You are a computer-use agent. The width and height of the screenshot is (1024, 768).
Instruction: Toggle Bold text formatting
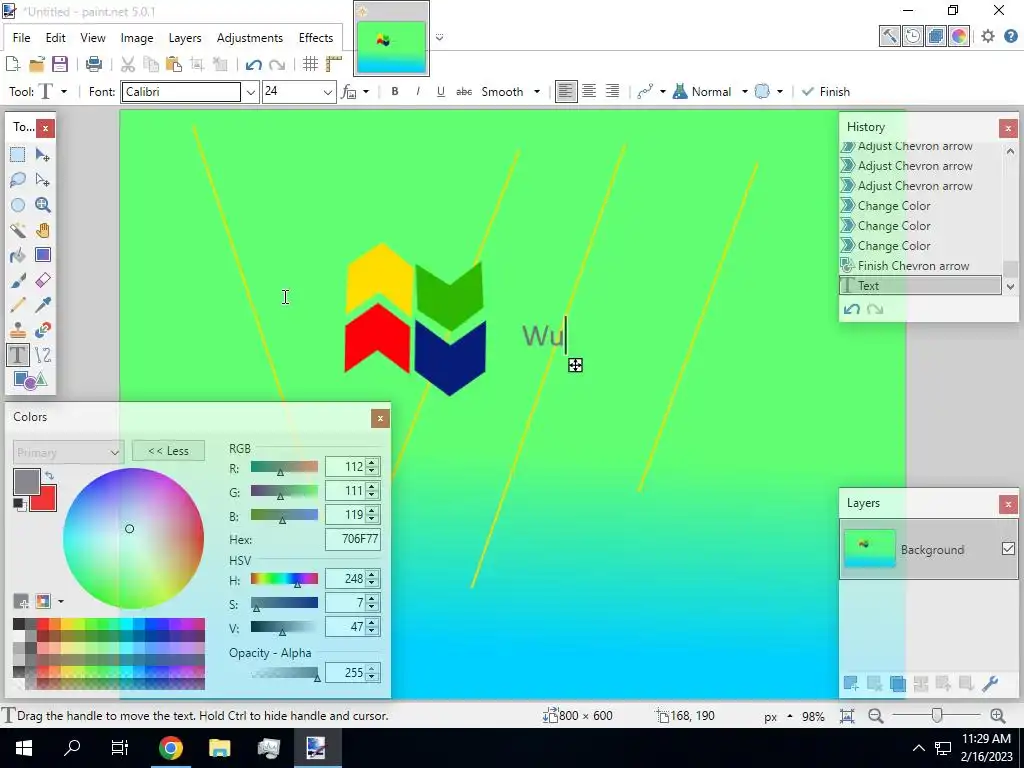click(x=394, y=91)
